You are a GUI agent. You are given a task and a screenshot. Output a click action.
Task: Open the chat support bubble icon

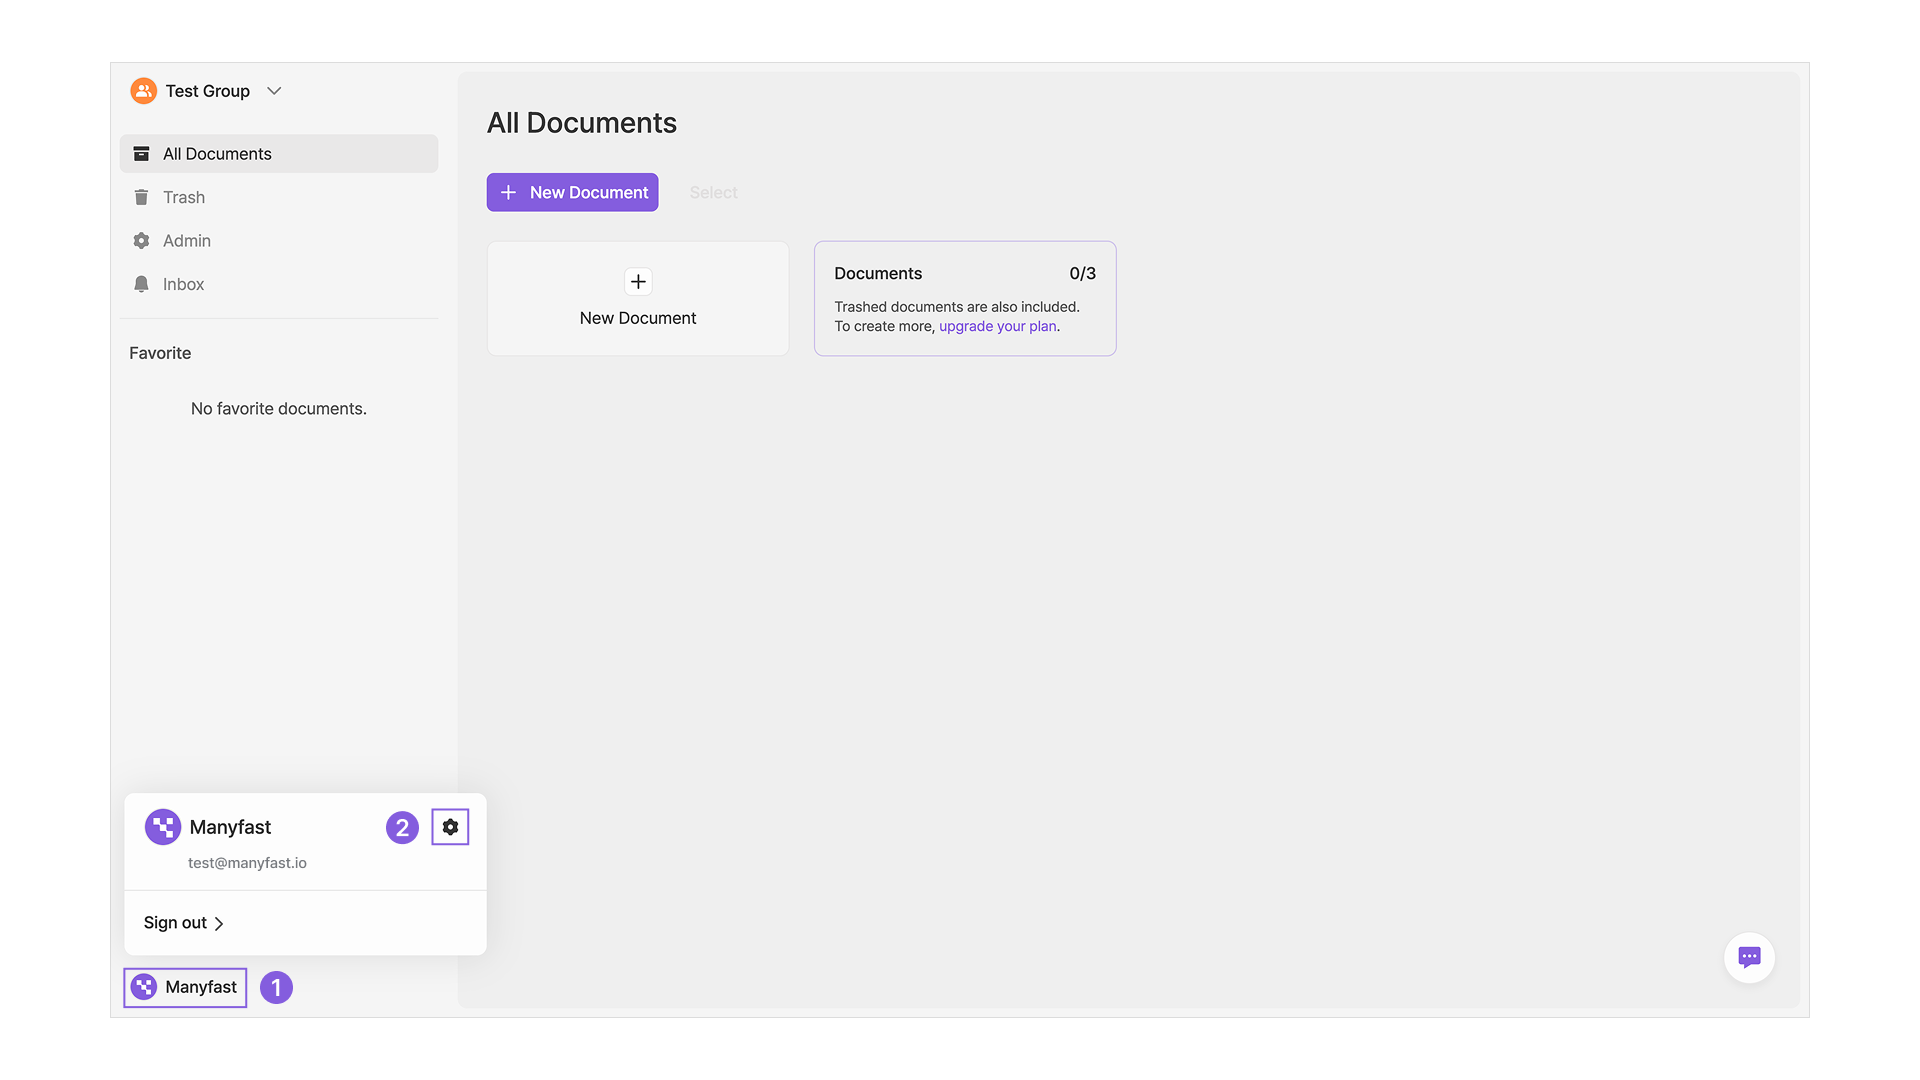[x=1749, y=957]
